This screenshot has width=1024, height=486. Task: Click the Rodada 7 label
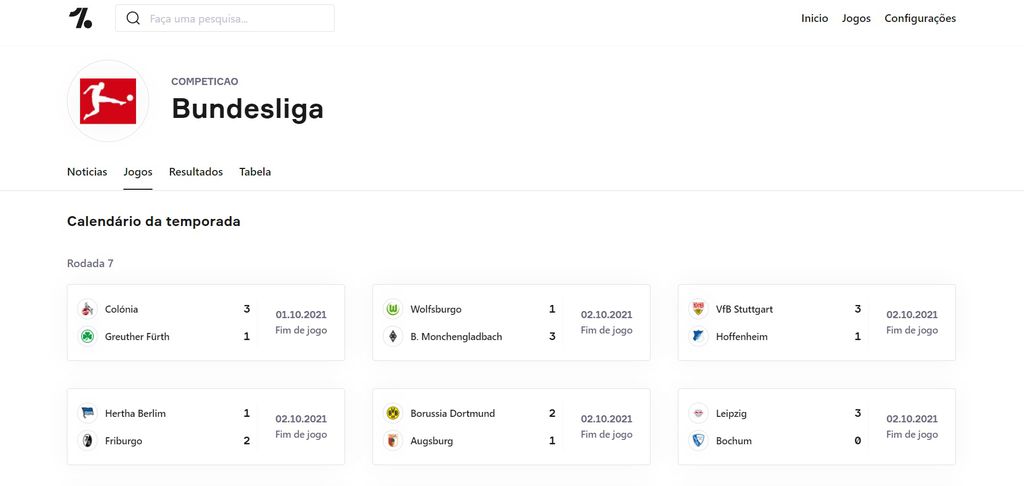[90, 263]
